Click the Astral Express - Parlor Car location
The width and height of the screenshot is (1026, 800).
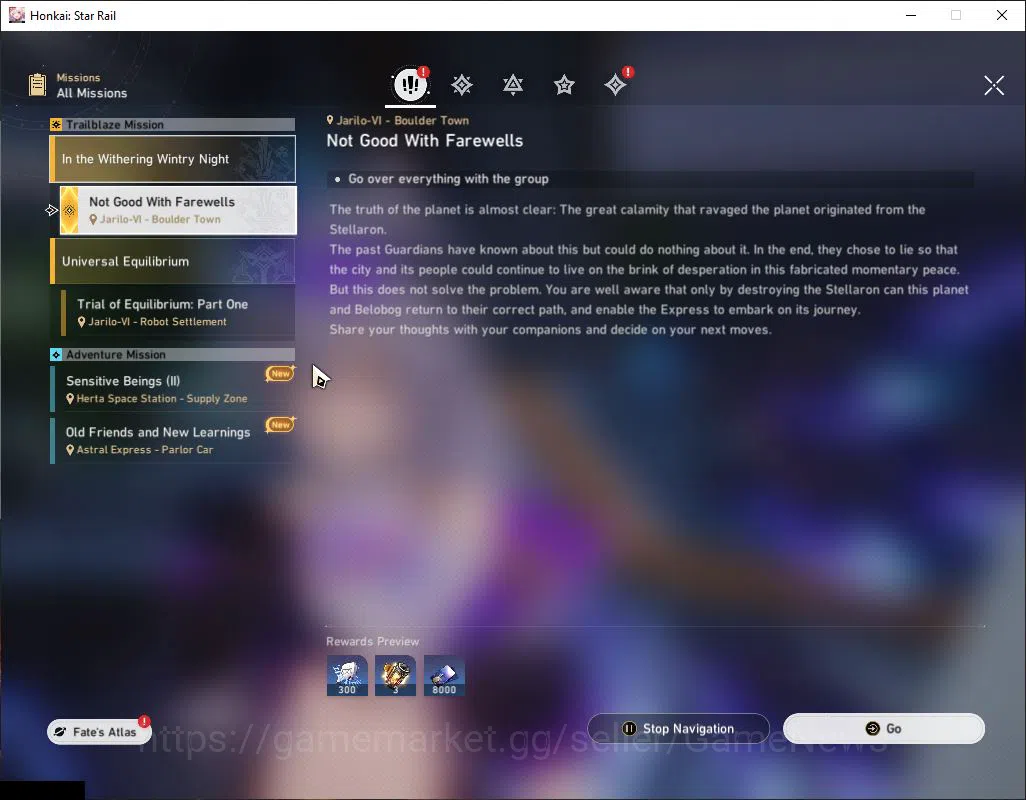[139, 449]
